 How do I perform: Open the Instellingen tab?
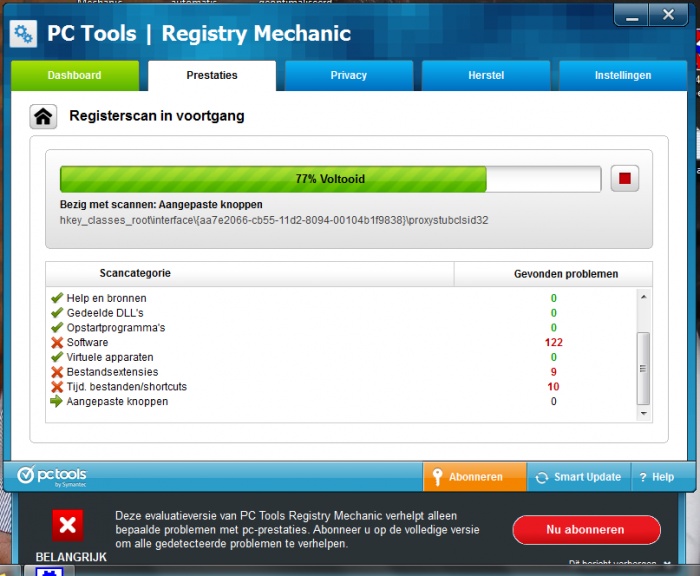click(x=623, y=75)
